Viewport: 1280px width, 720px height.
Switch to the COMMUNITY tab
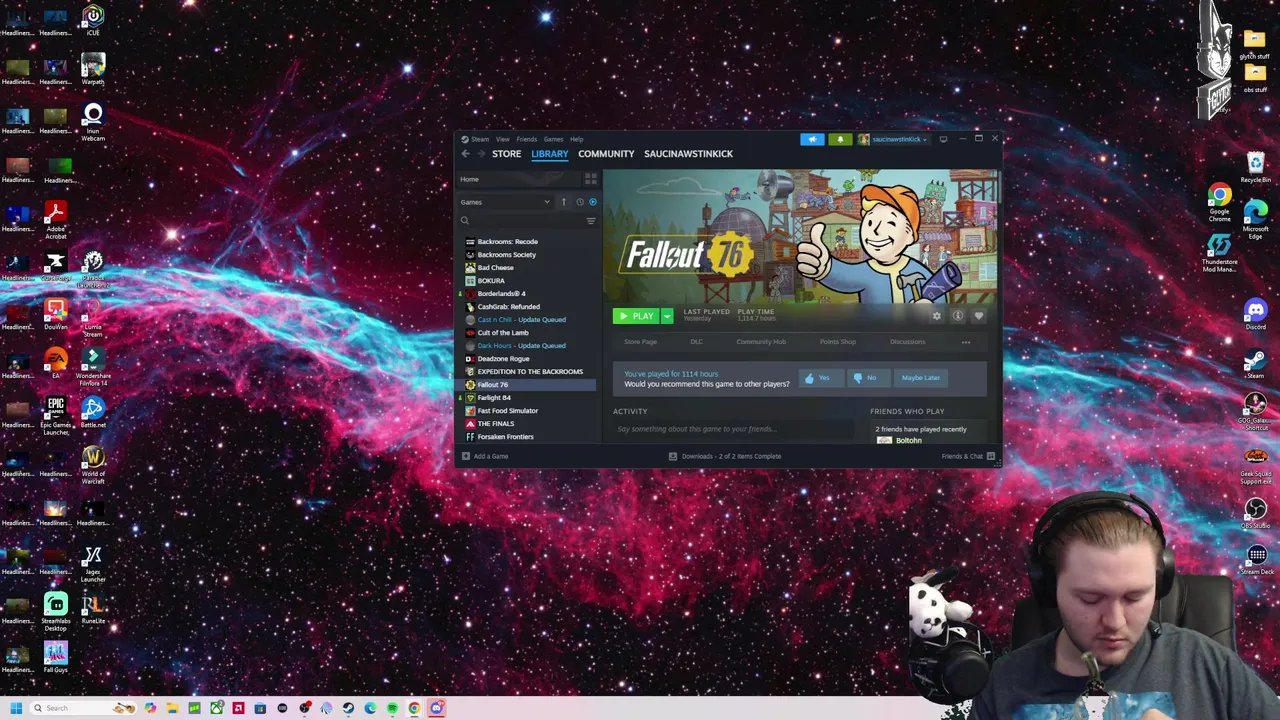tap(606, 154)
